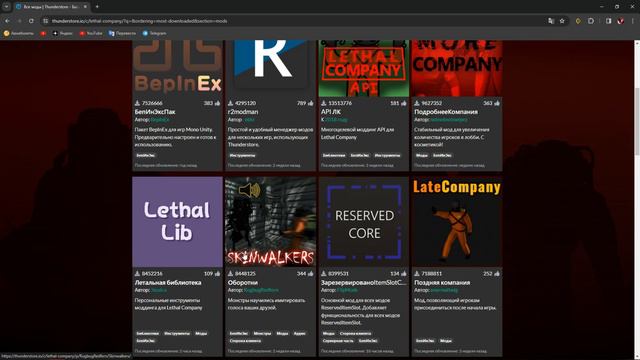
Task: Click thumbs-up icon on r2modman card
Action: click(311, 103)
